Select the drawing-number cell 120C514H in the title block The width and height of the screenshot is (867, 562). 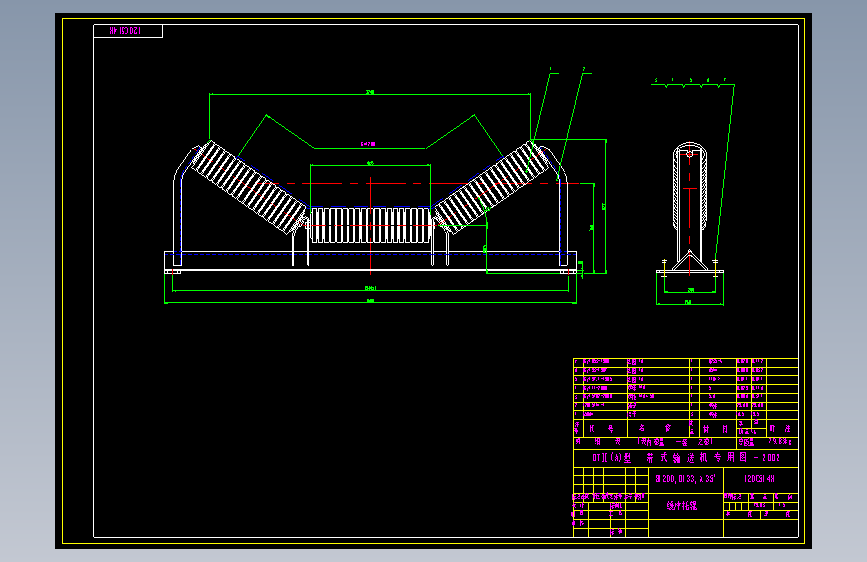760,479
